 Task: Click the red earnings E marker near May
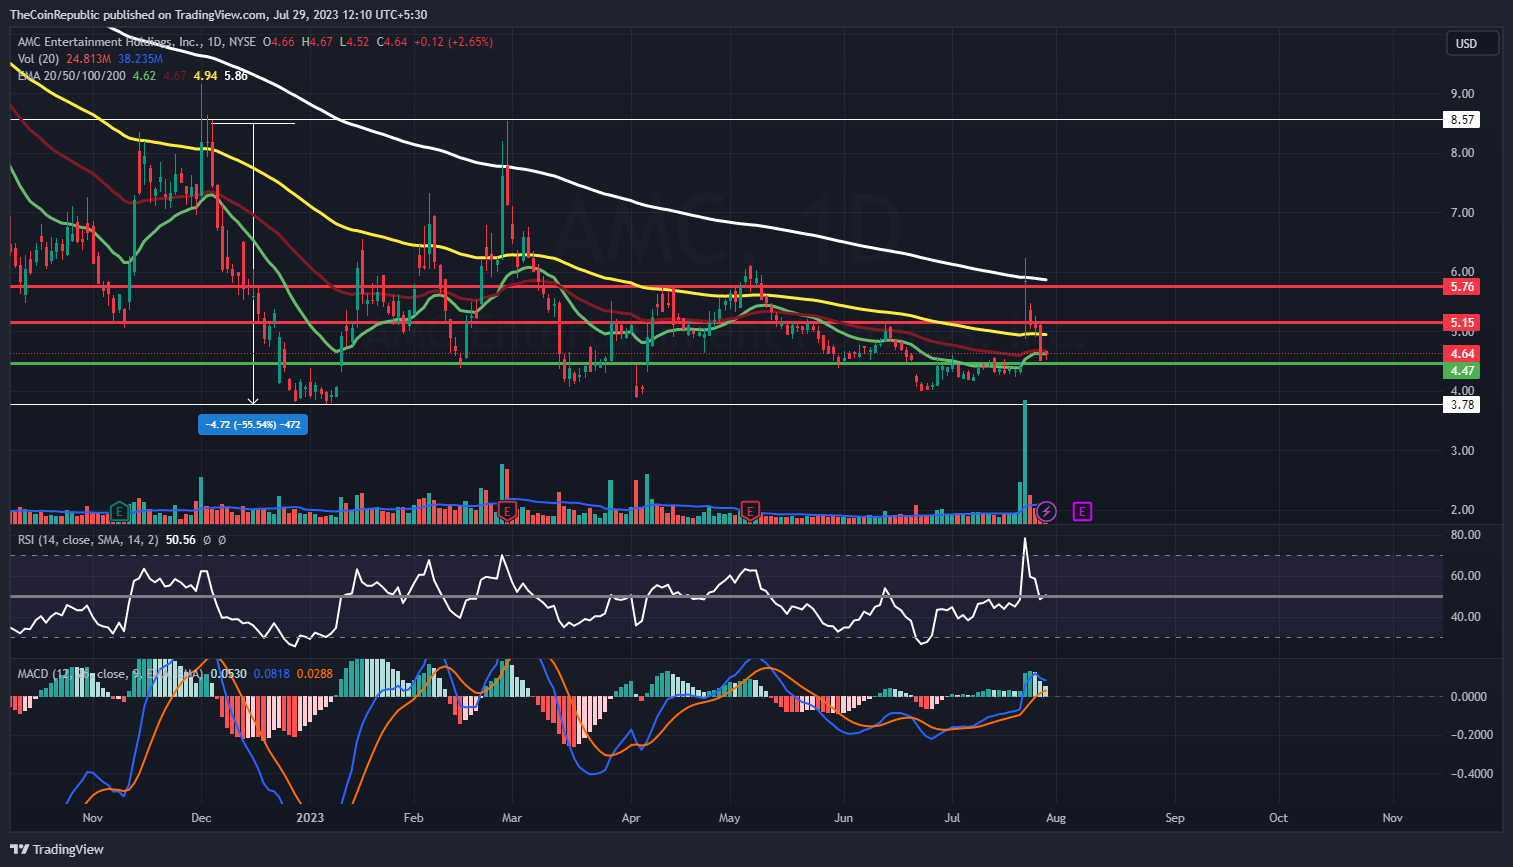click(749, 512)
